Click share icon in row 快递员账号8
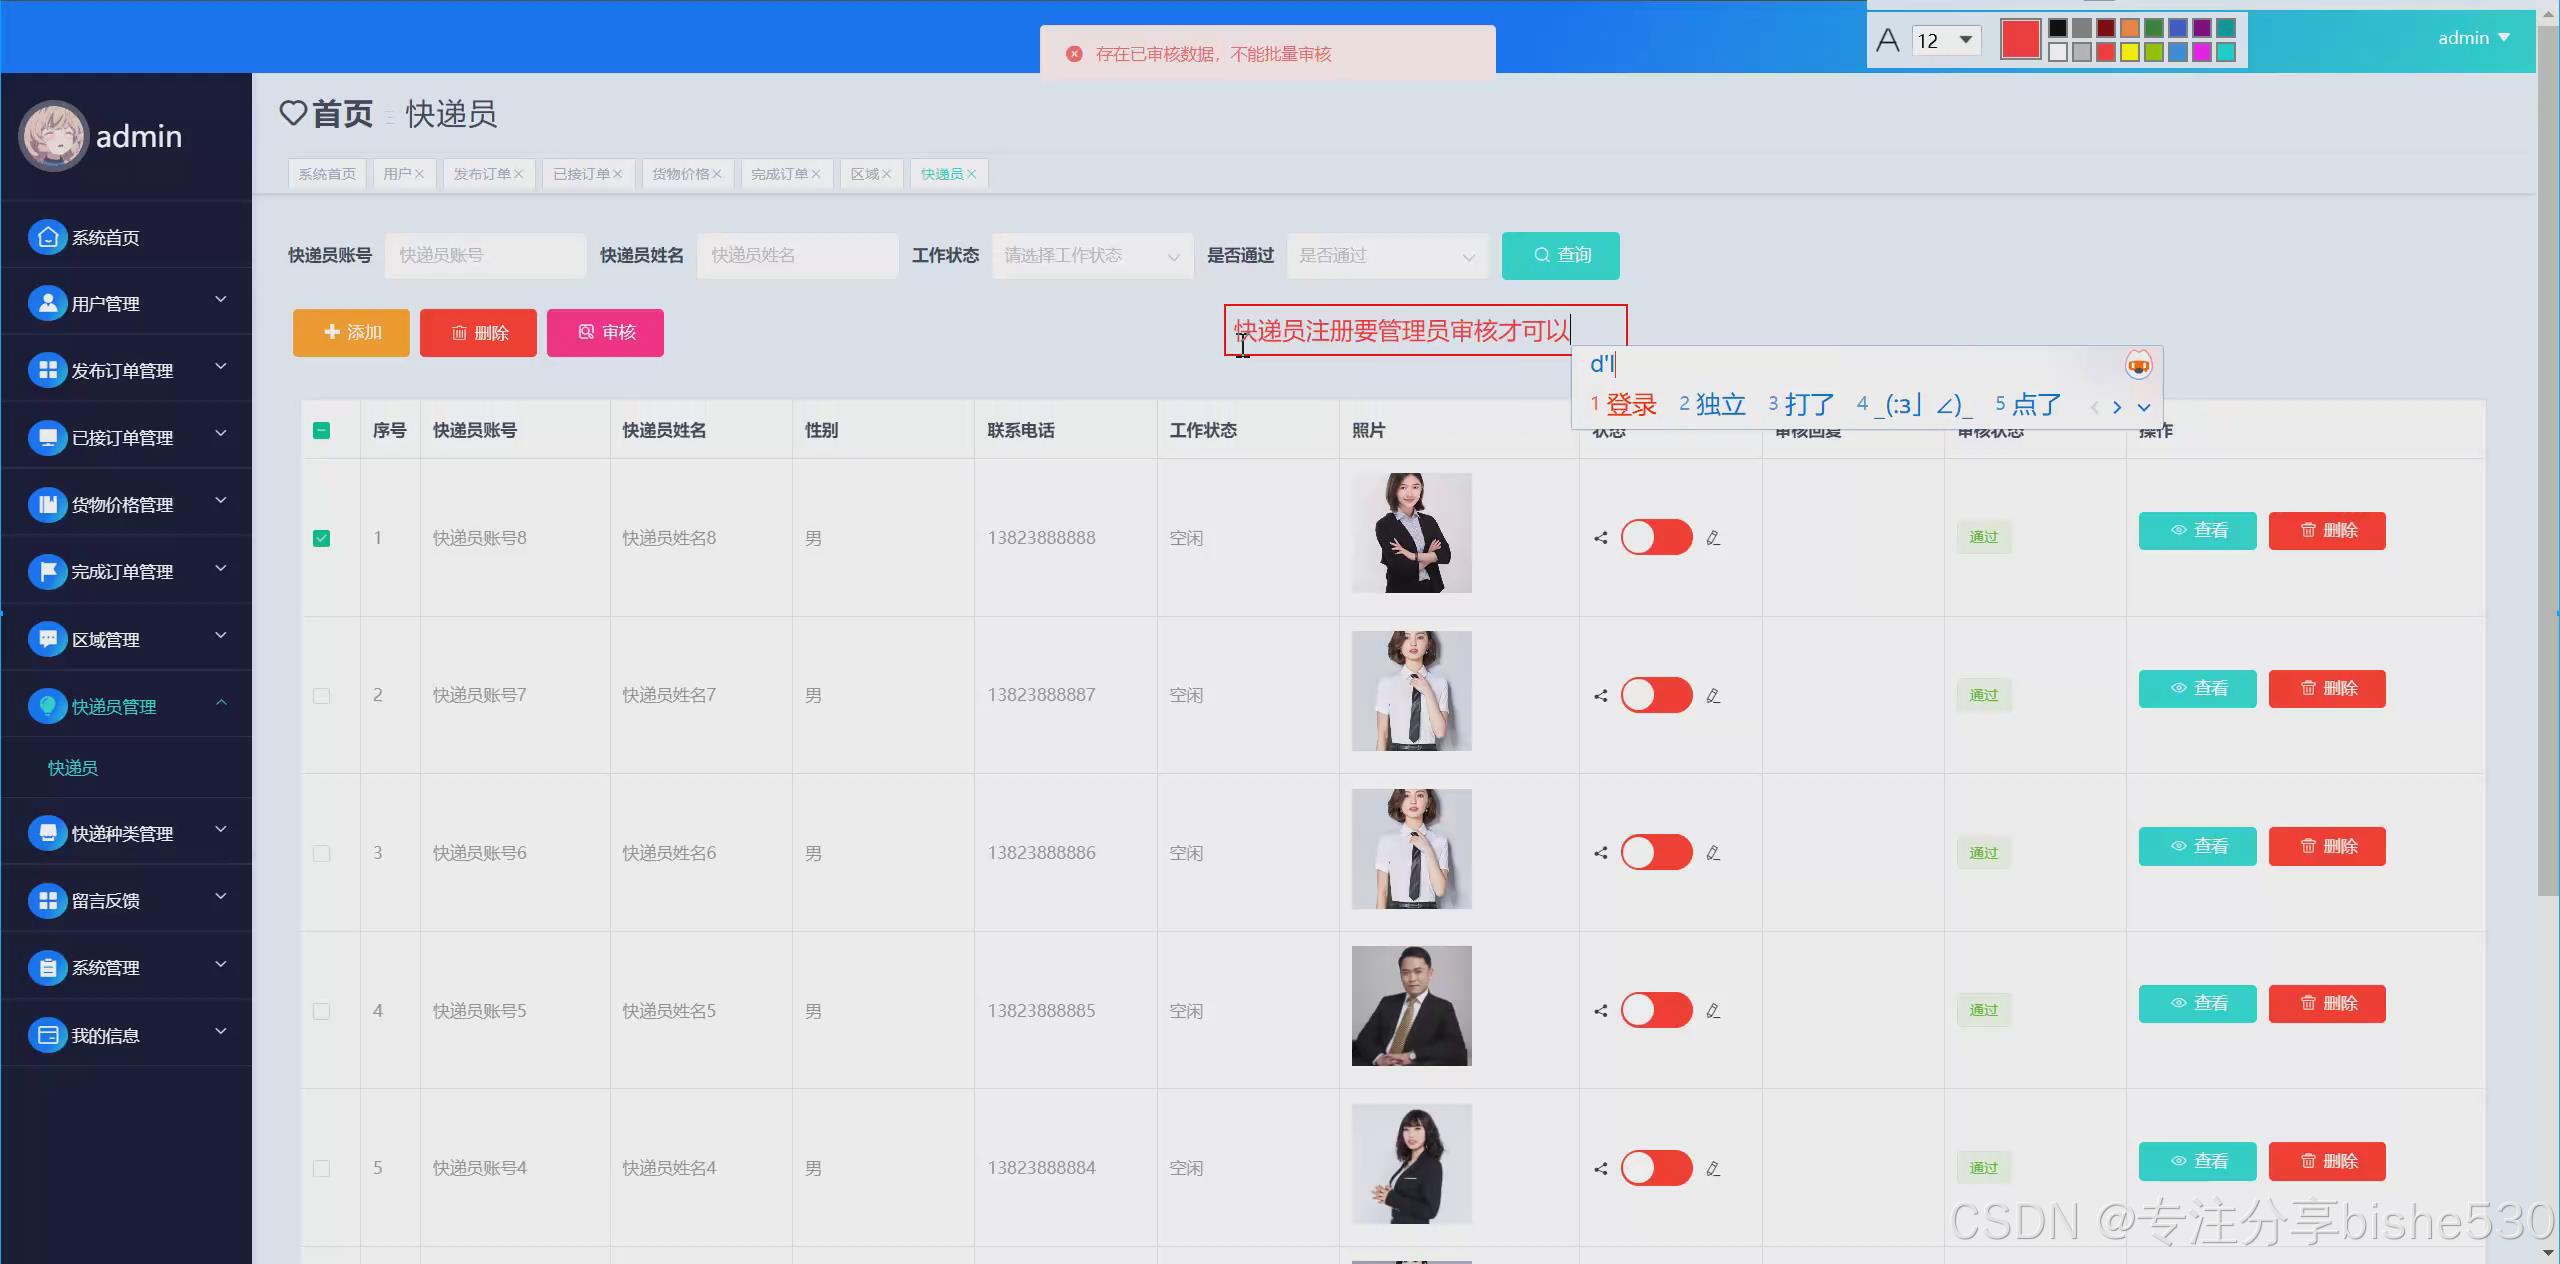 coord(1600,538)
